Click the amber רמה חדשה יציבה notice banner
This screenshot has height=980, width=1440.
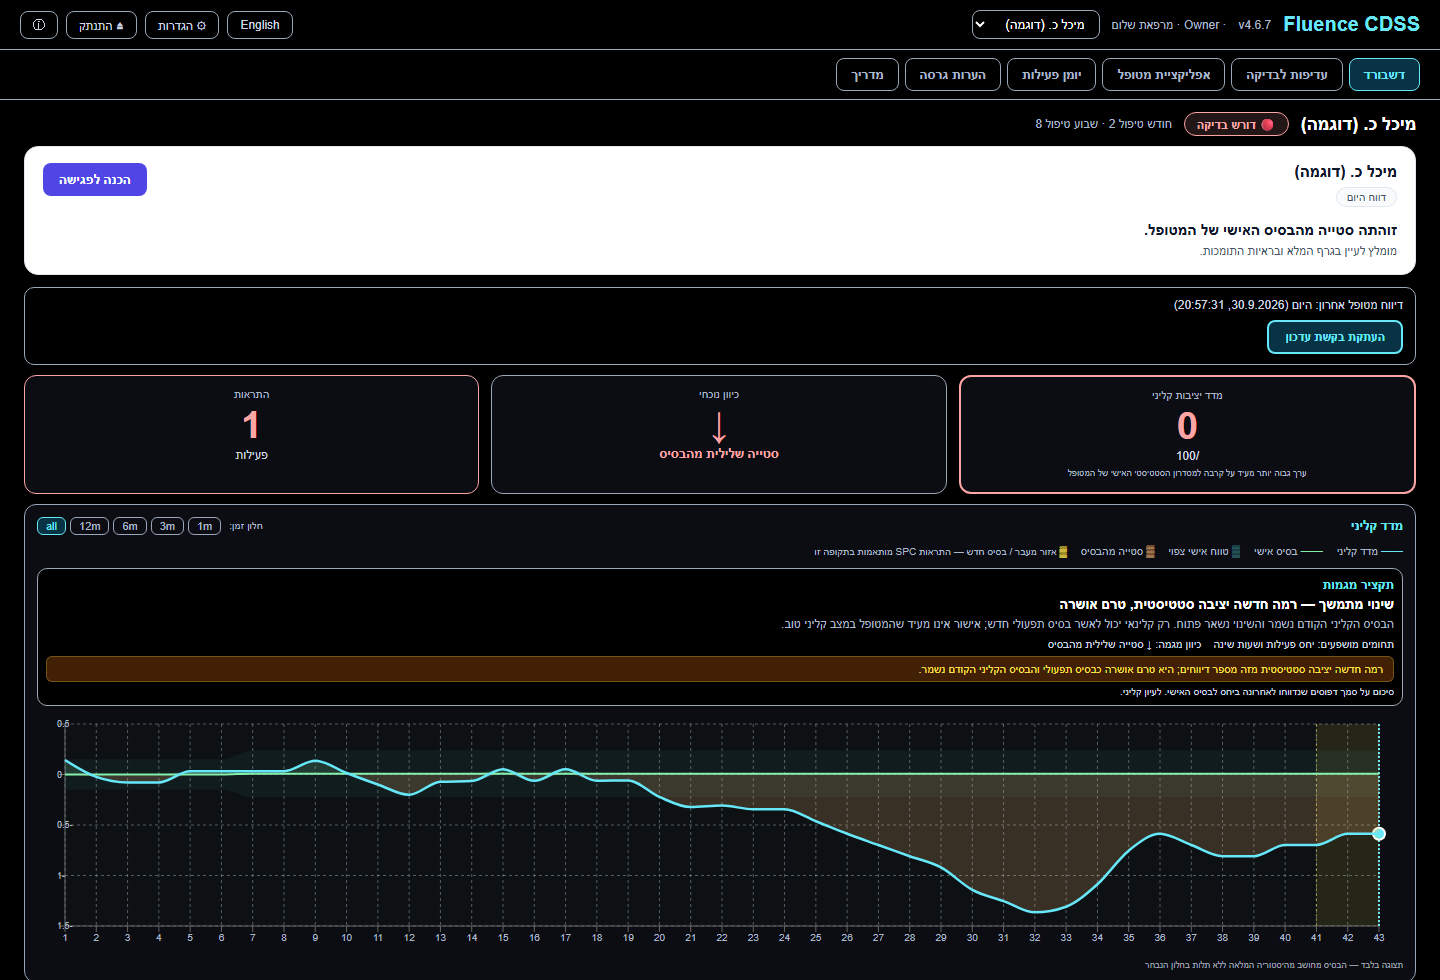click(x=720, y=669)
